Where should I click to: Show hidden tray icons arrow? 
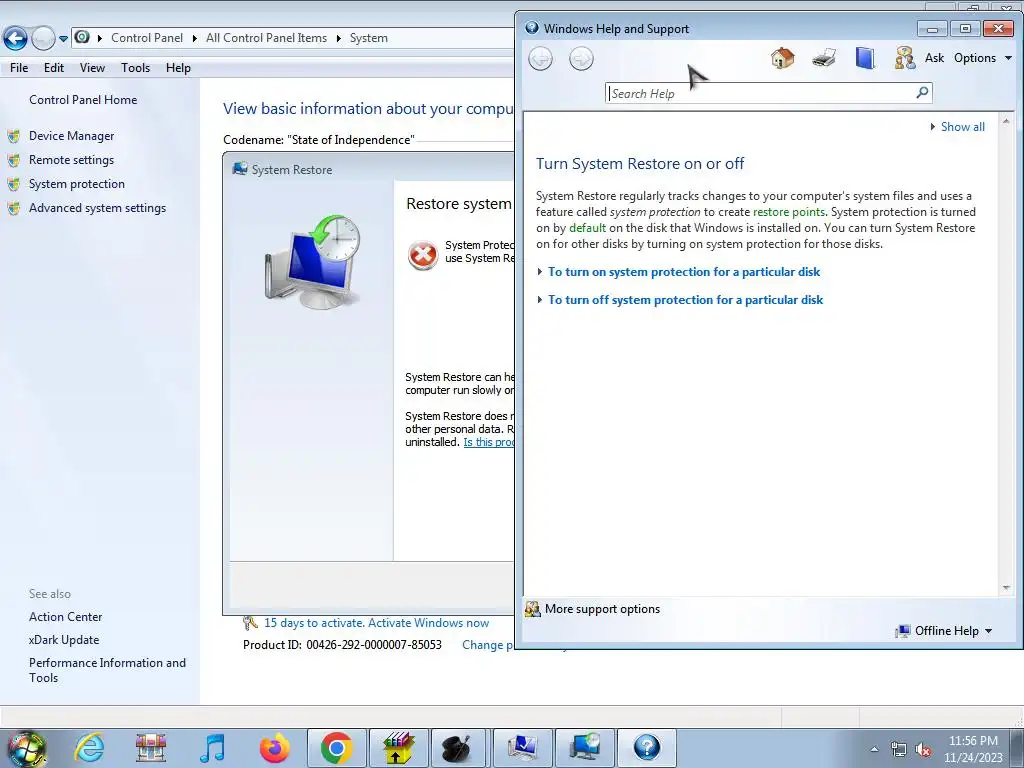coord(874,750)
